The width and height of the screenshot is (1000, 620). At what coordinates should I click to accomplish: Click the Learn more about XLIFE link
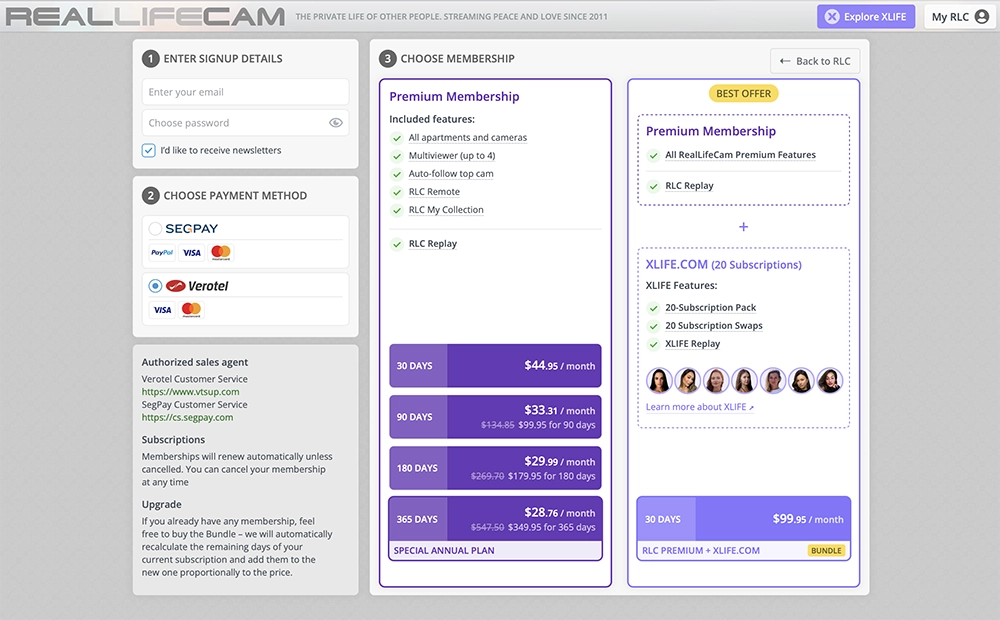coord(700,407)
